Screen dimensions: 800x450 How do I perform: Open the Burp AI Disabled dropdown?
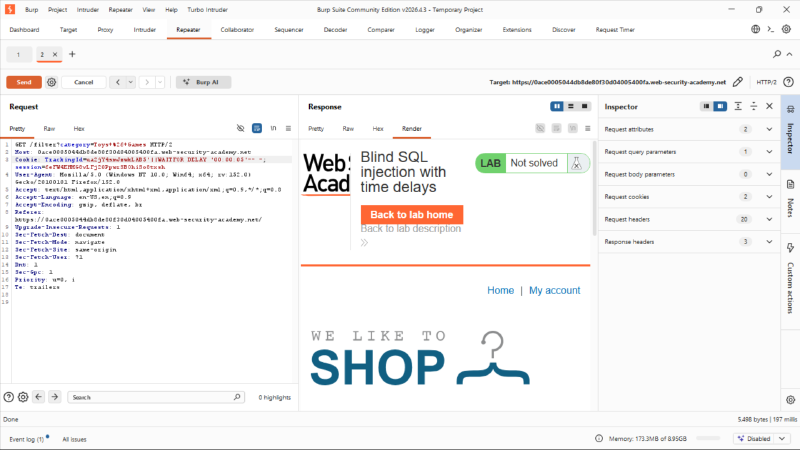click(x=763, y=438)
